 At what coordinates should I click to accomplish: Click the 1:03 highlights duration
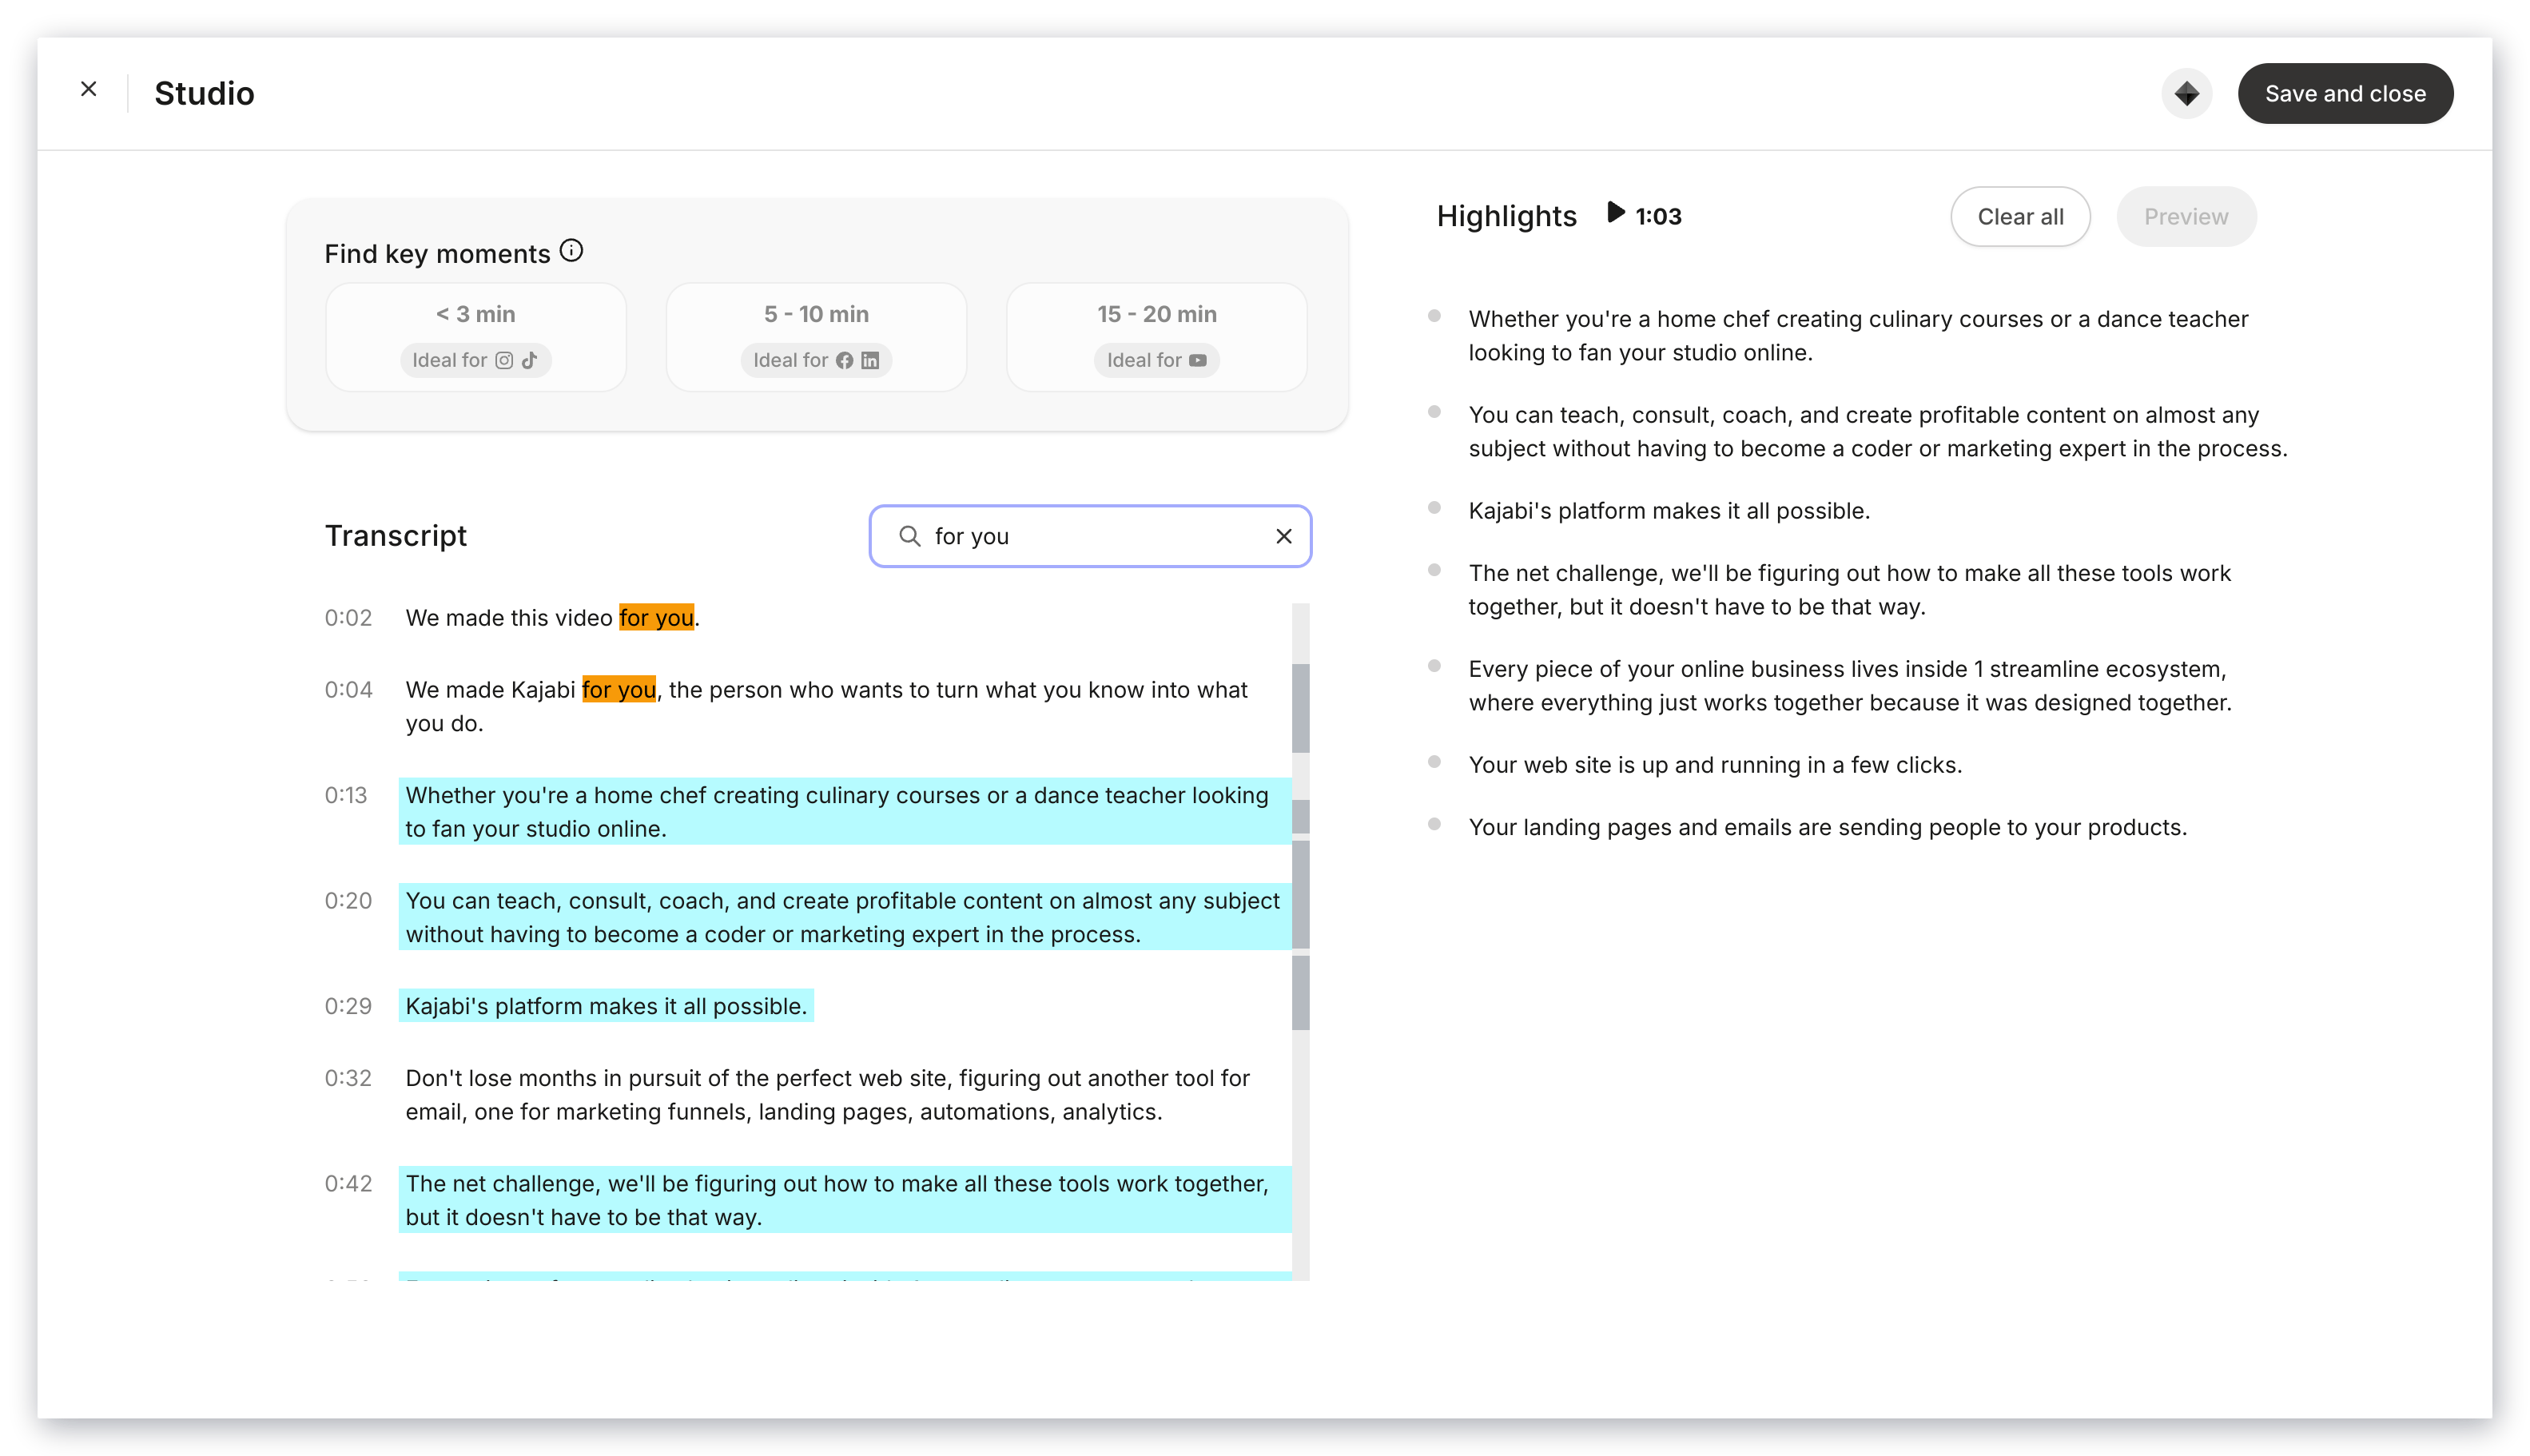click(x=1657, y=217)
